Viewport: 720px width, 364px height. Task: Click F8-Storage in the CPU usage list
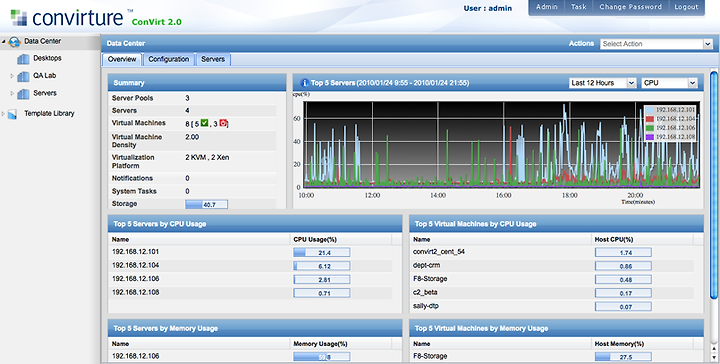point(430,279)
